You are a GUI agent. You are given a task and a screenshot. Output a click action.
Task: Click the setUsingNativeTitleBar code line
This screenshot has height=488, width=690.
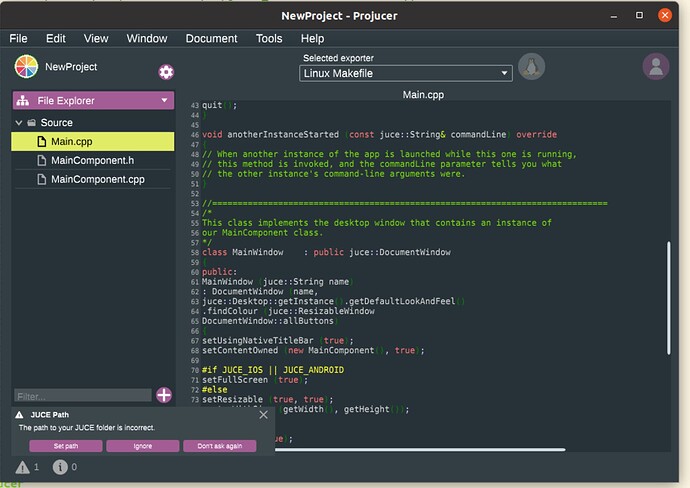click(278, 341)
